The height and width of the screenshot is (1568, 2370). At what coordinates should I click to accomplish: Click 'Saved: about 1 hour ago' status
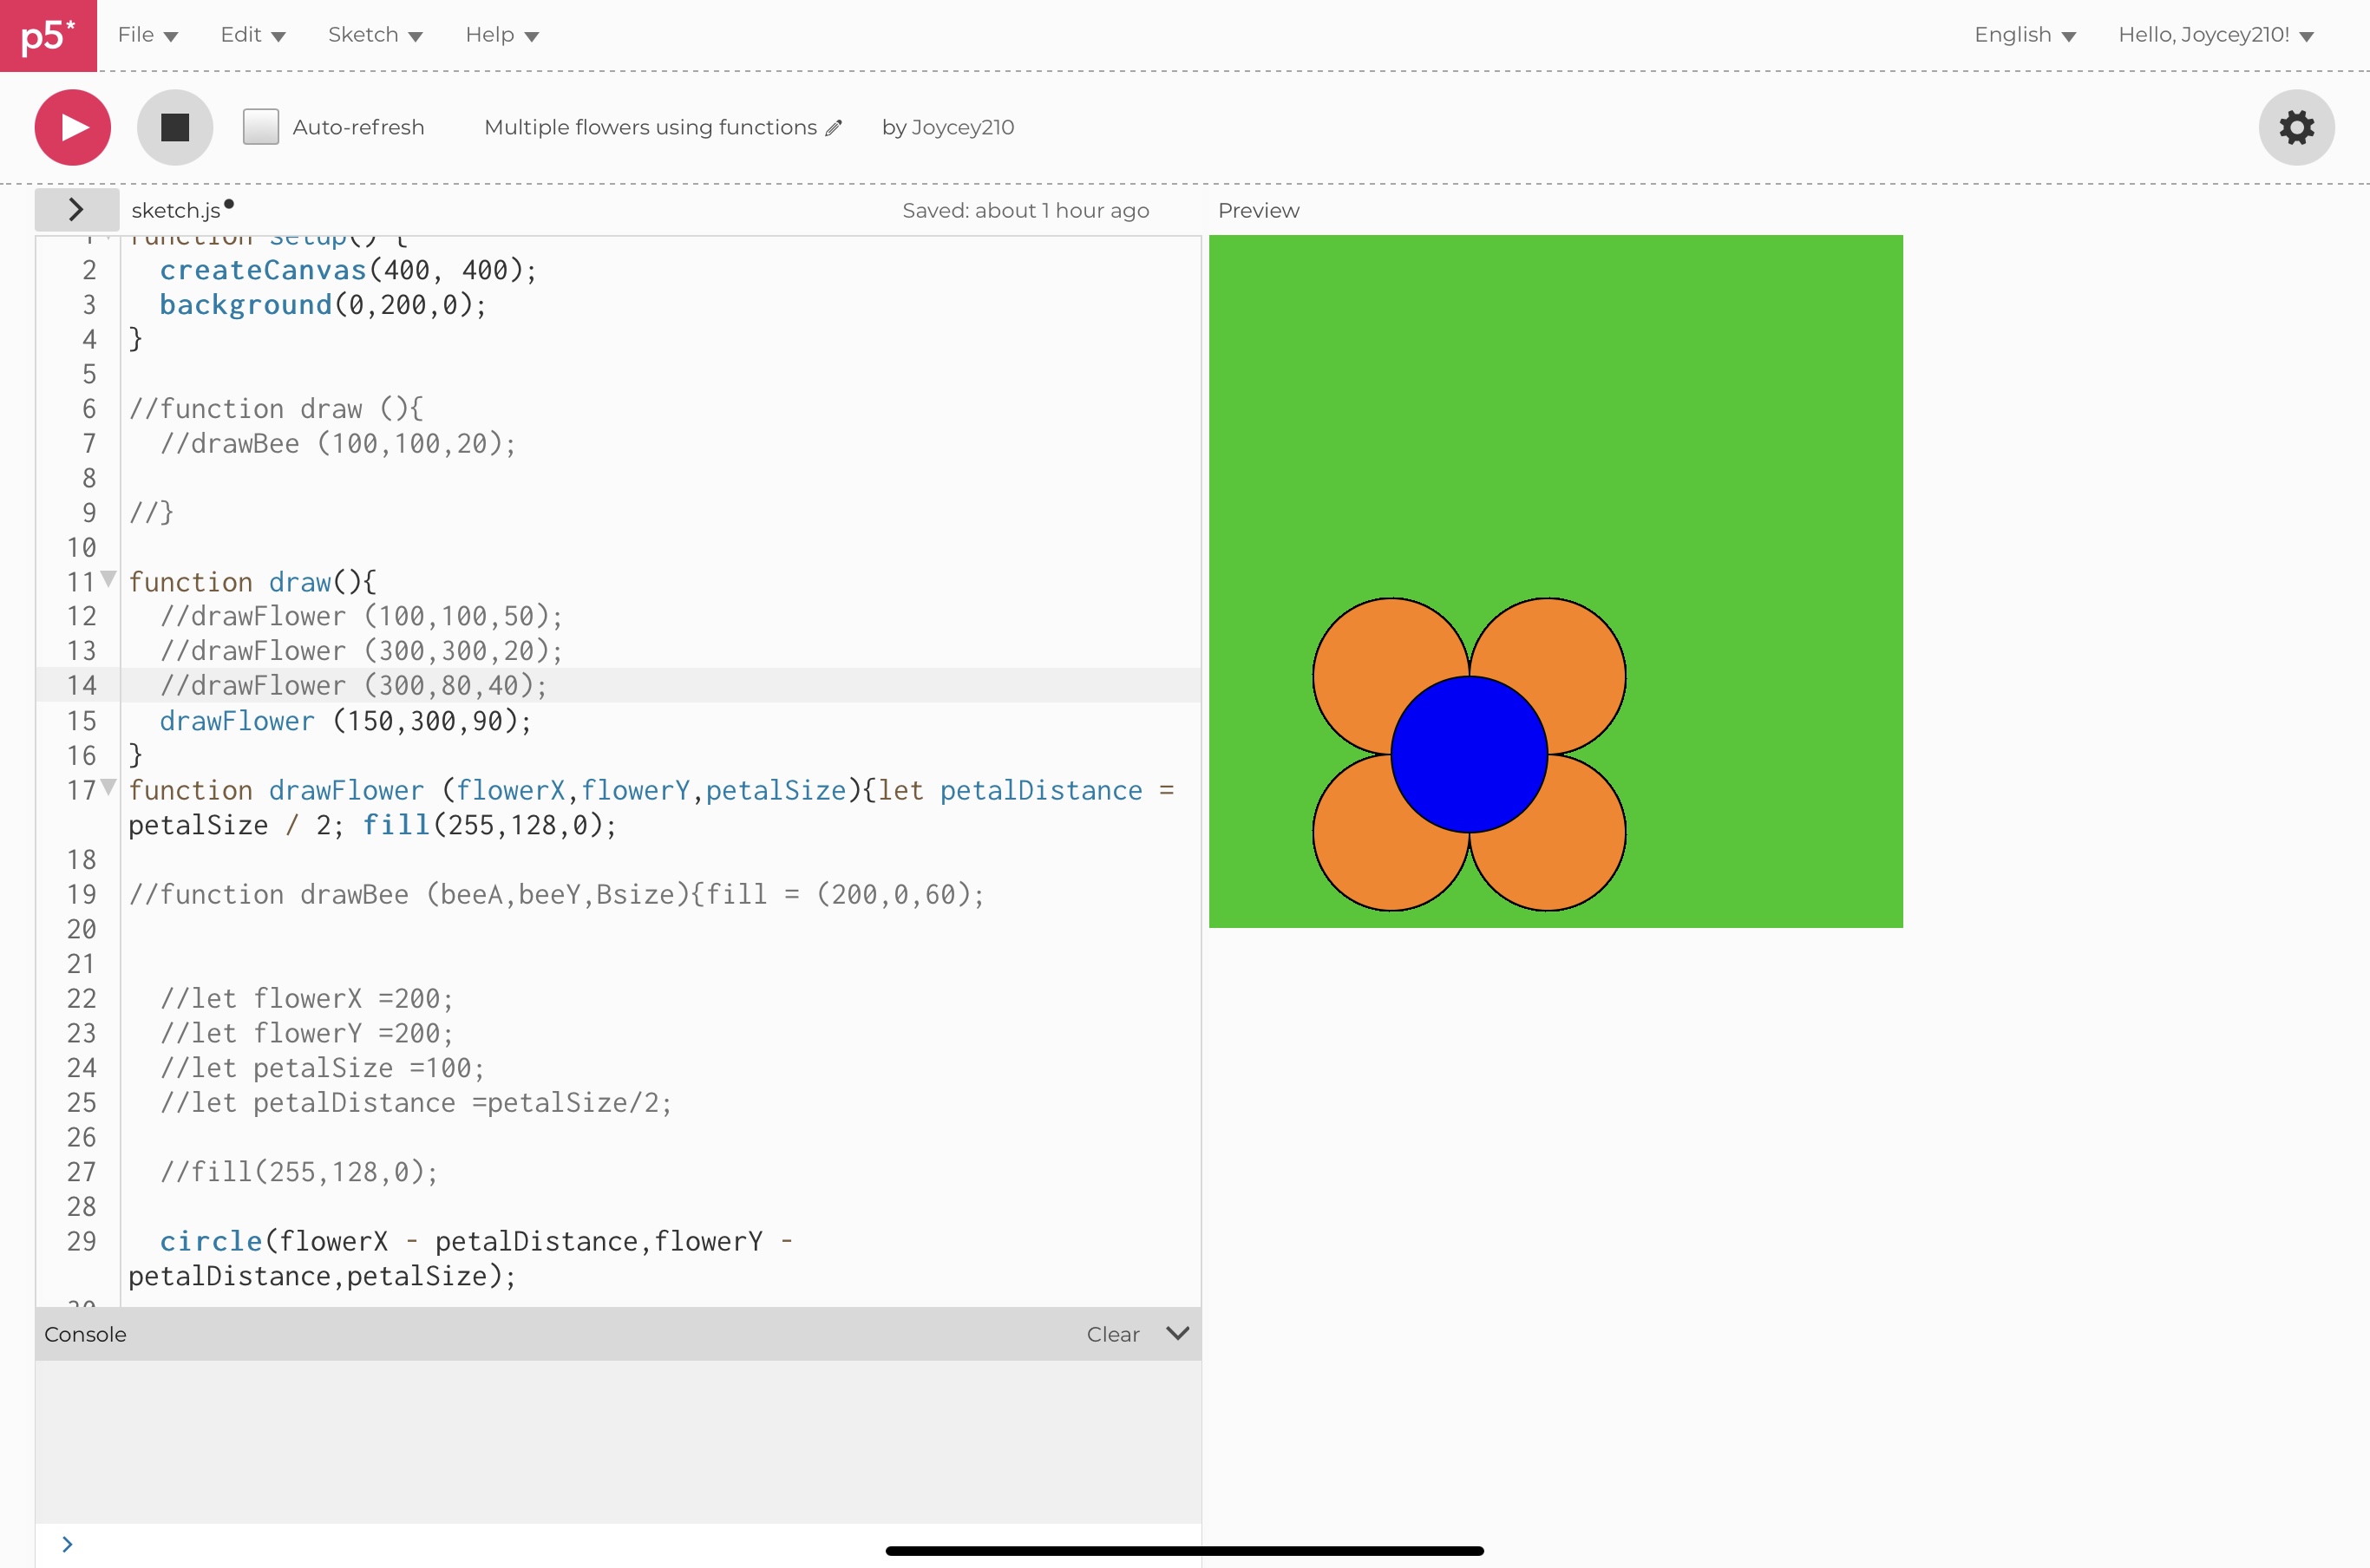click(x=1025, y=210)
